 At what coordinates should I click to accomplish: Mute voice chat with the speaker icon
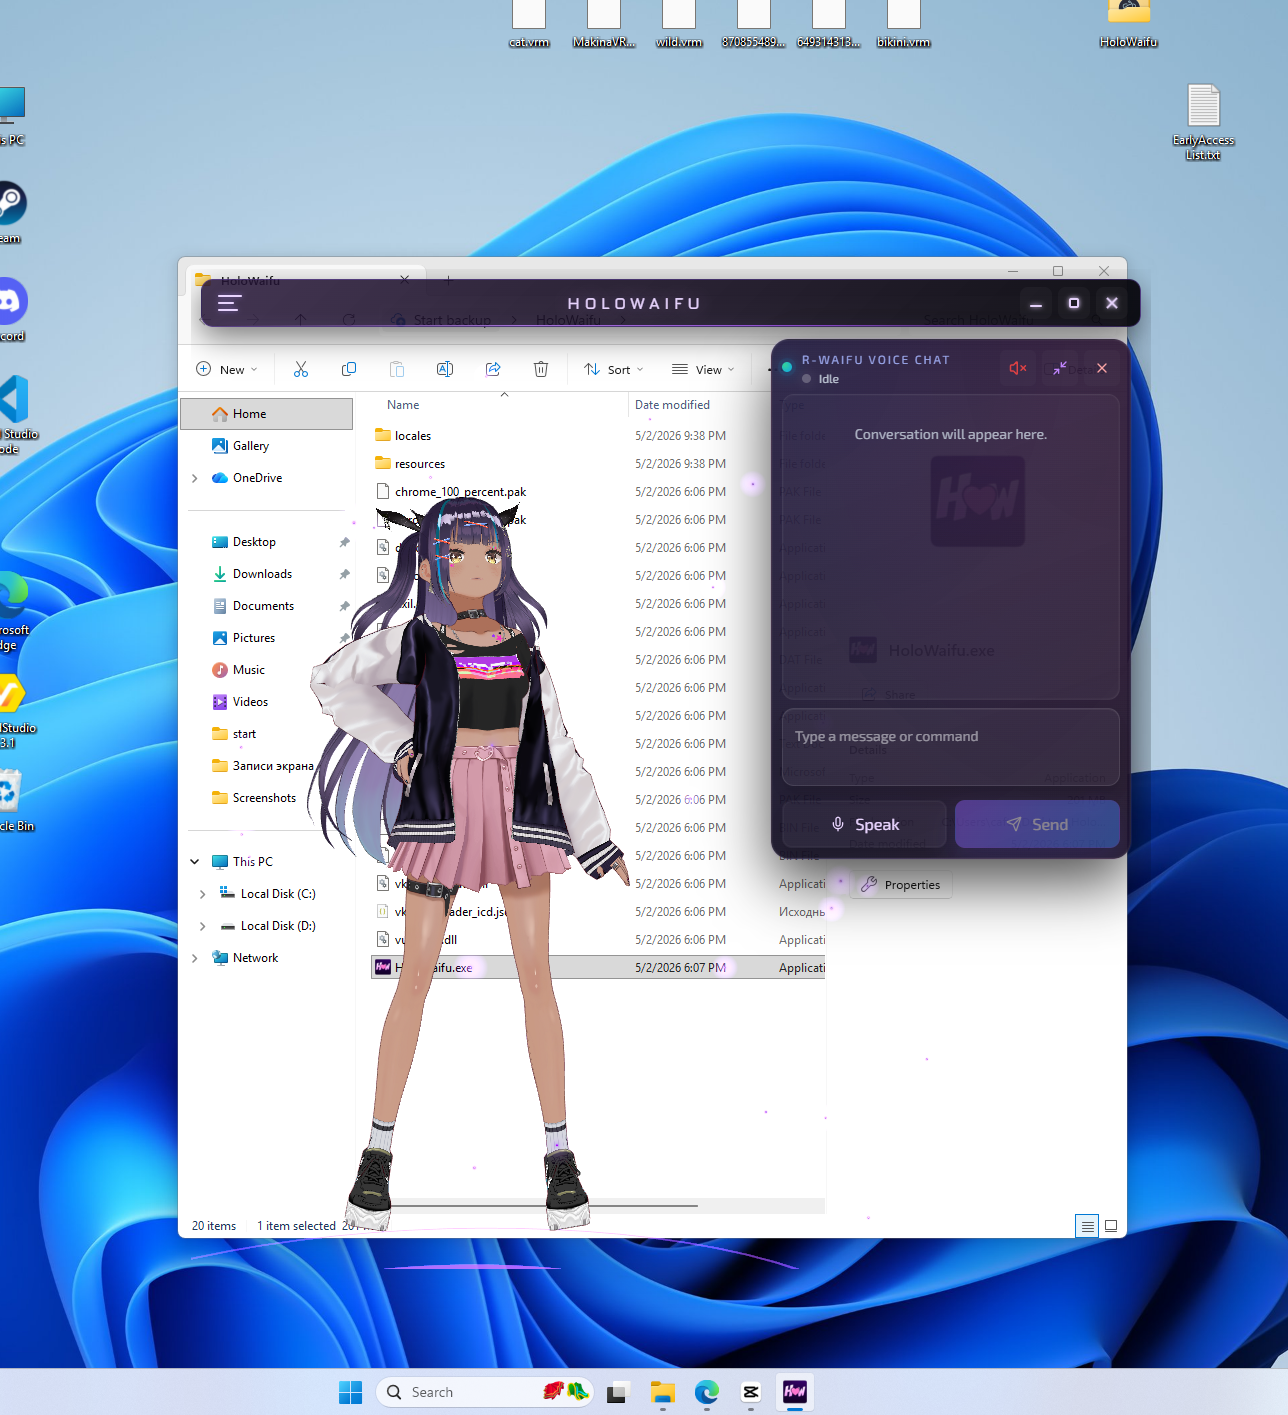pos(1018,368)
